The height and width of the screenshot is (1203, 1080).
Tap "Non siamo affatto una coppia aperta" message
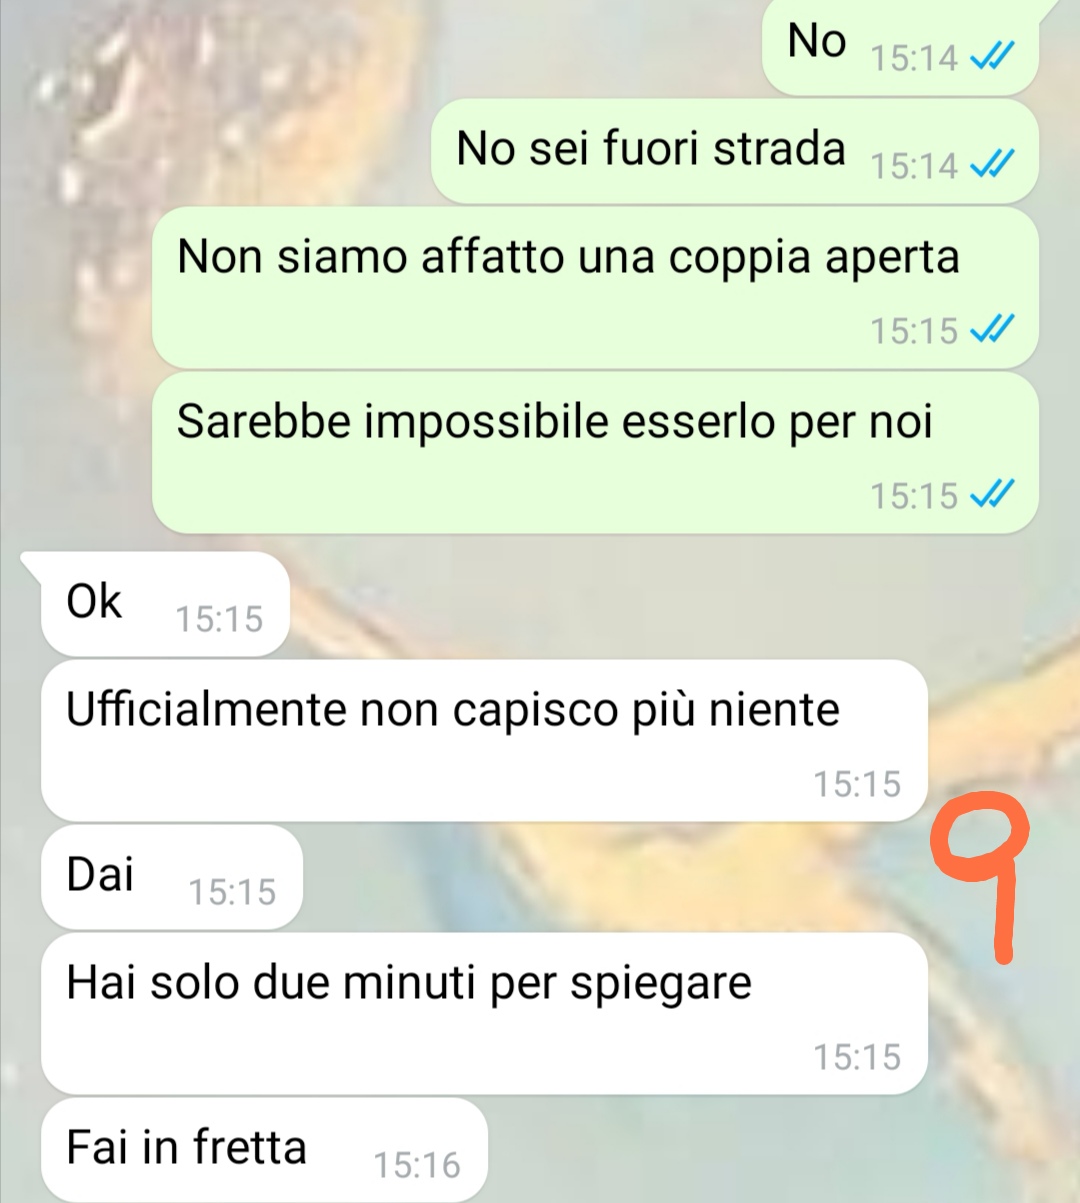click(595, 288)
